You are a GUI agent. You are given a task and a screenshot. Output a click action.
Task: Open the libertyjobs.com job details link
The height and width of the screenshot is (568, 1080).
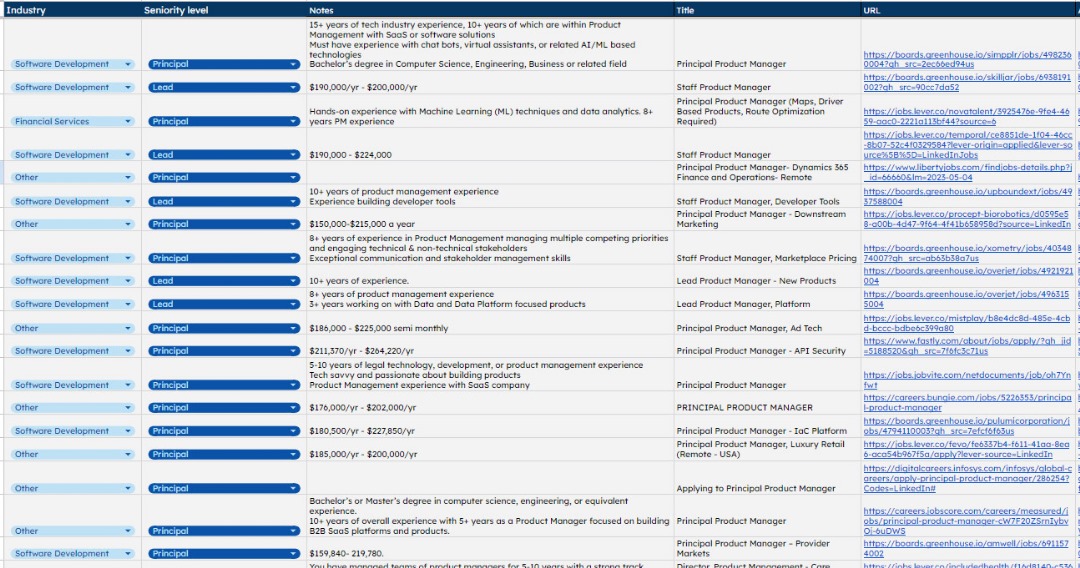coord(968,172)
